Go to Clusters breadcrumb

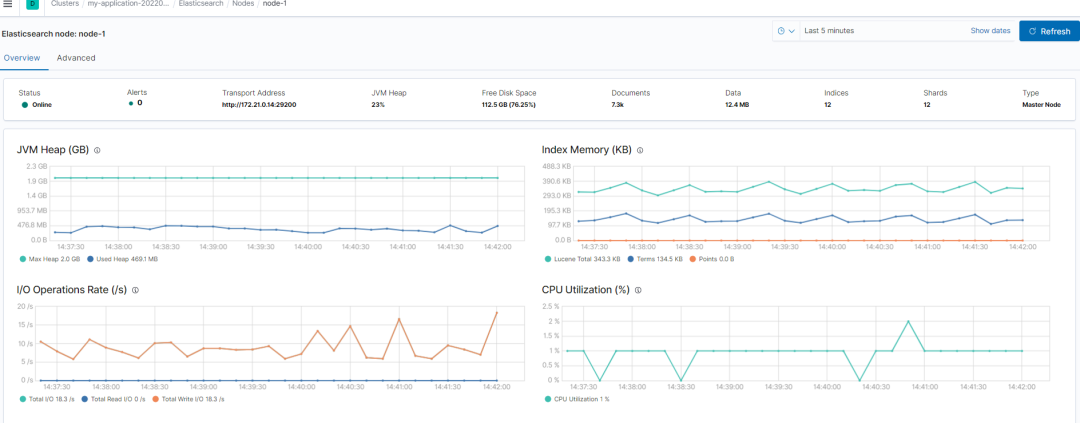click(x=65, y=4)
